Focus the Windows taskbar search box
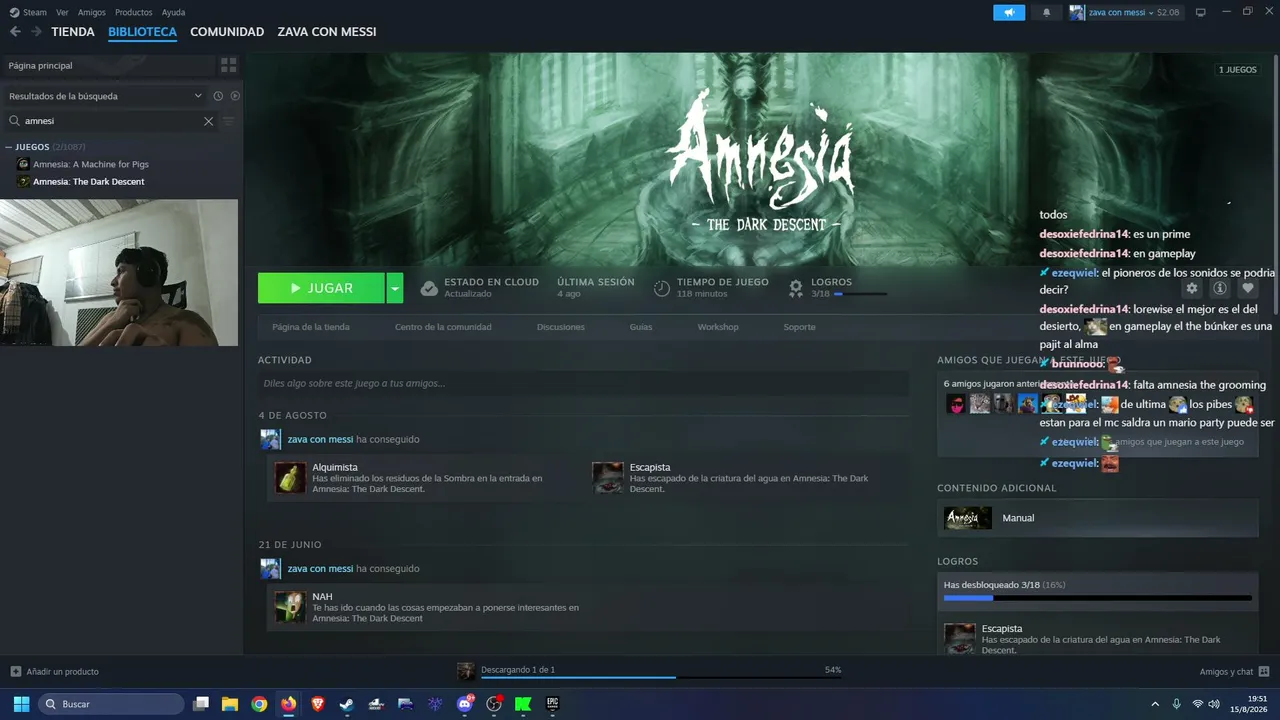This screenshot has height=720, width=1280. tap(111, 704)
